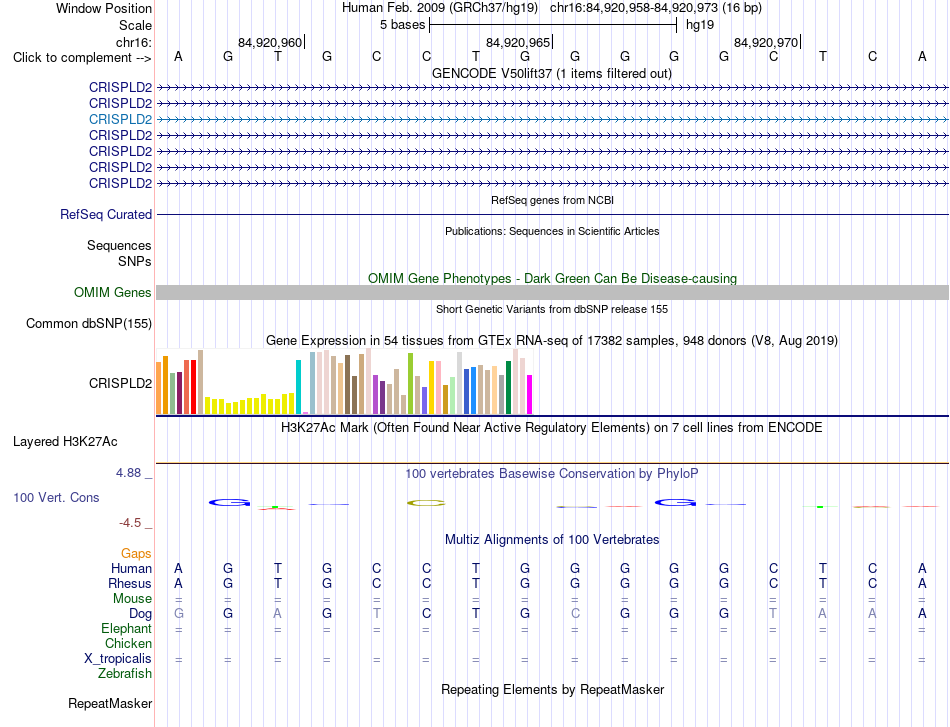Image resolution: width=950 pixels, height=727 pixels.
Task: Click the Elephant species label
Action: coord(127,628)
